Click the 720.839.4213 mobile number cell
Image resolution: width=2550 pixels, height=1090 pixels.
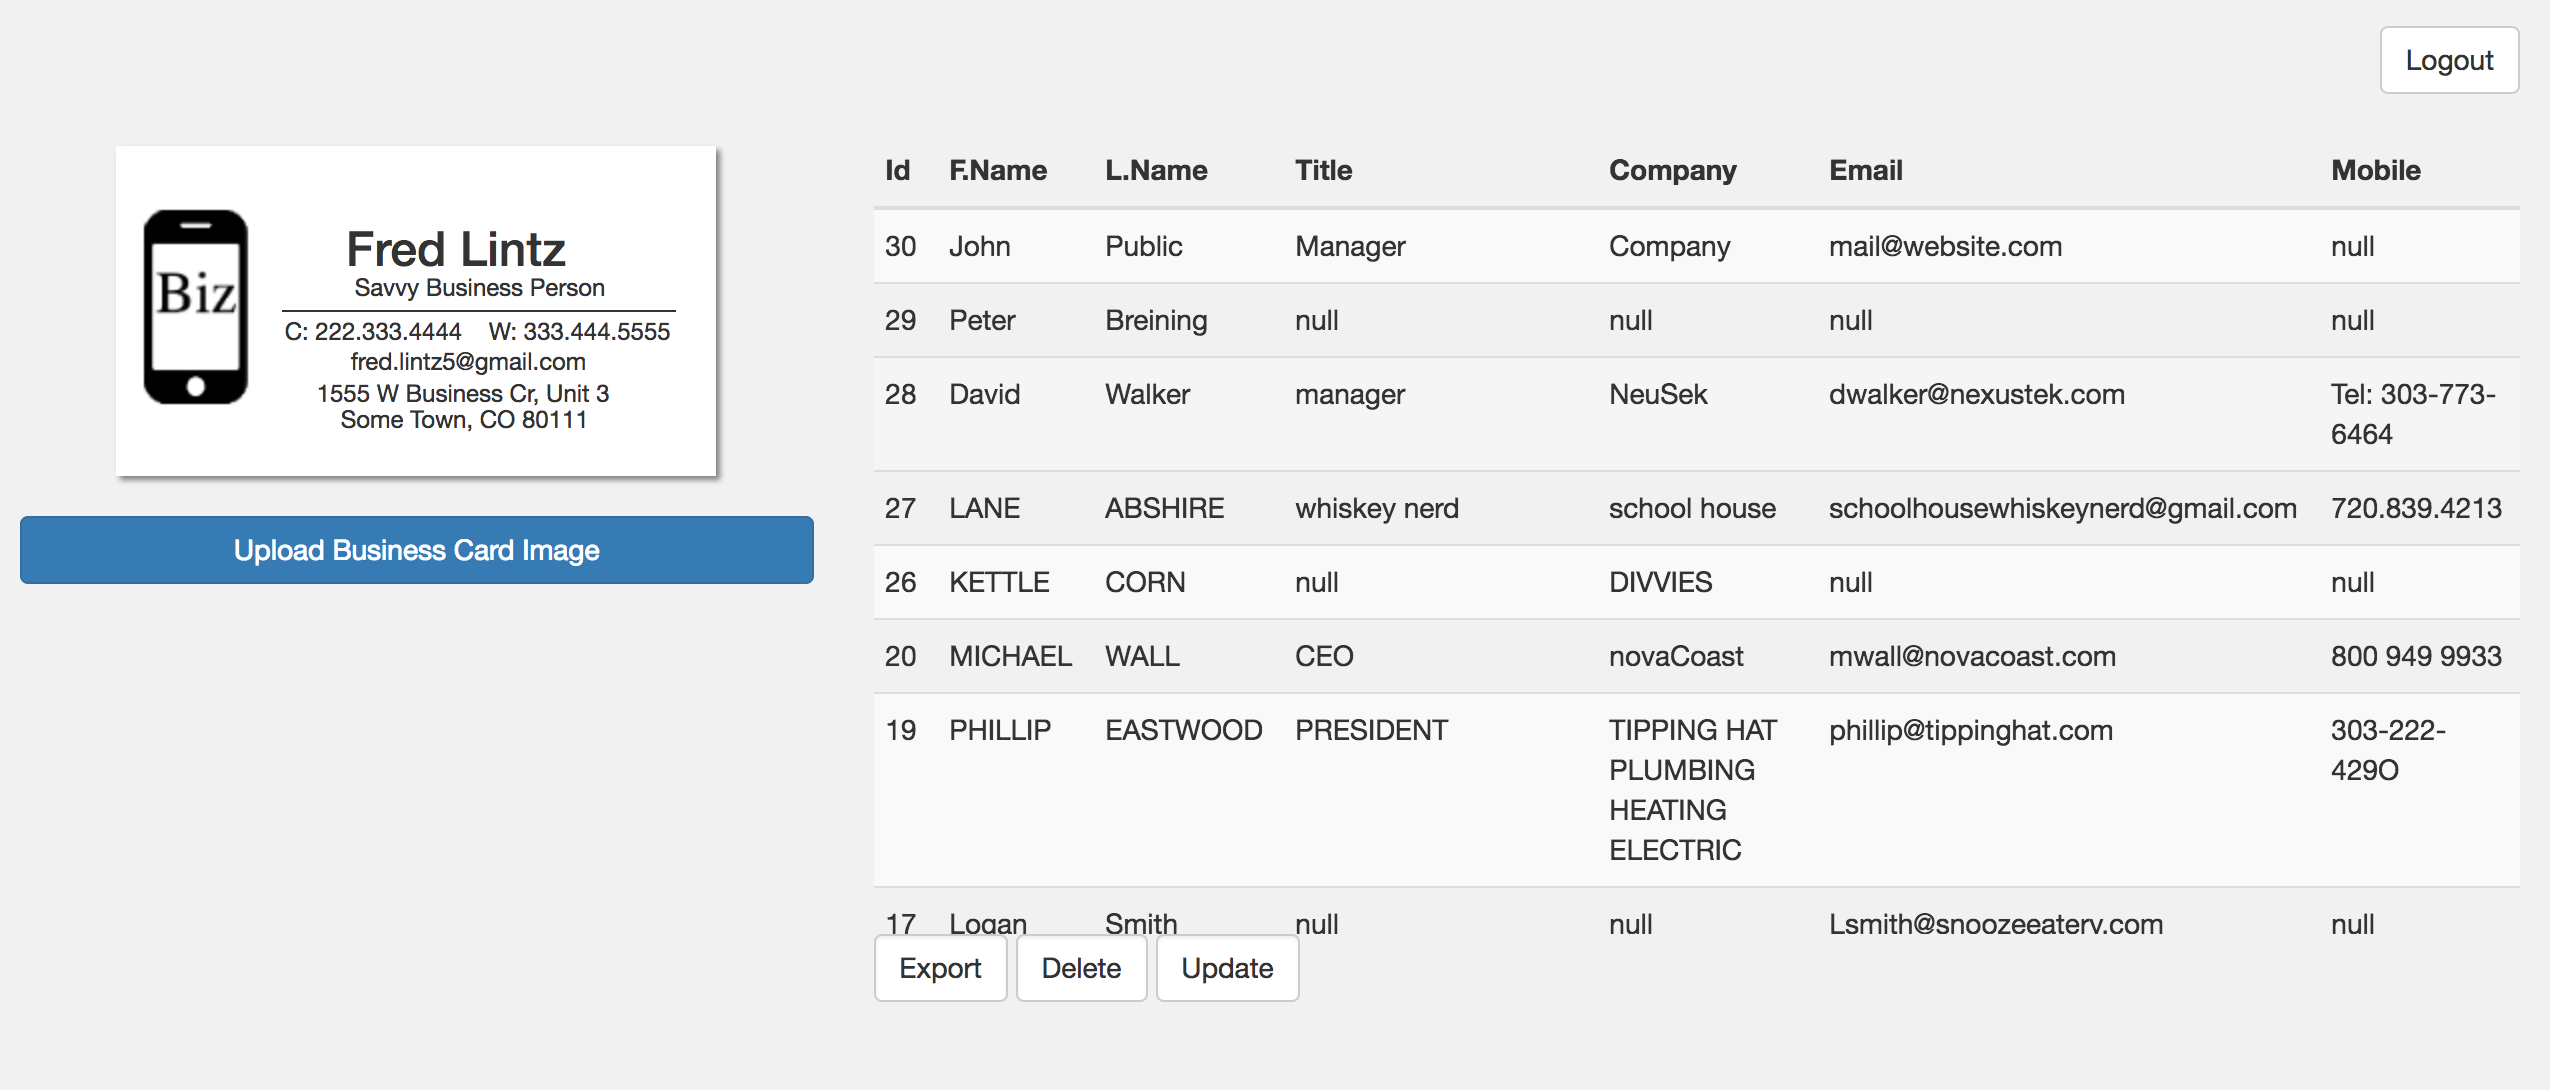[x=2415, y=508]
